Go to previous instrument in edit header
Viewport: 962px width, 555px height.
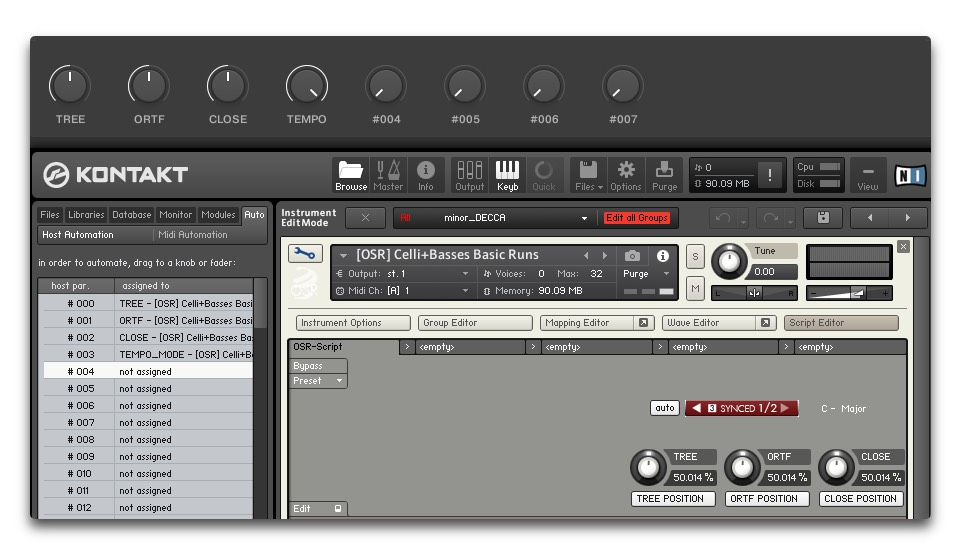869,218
